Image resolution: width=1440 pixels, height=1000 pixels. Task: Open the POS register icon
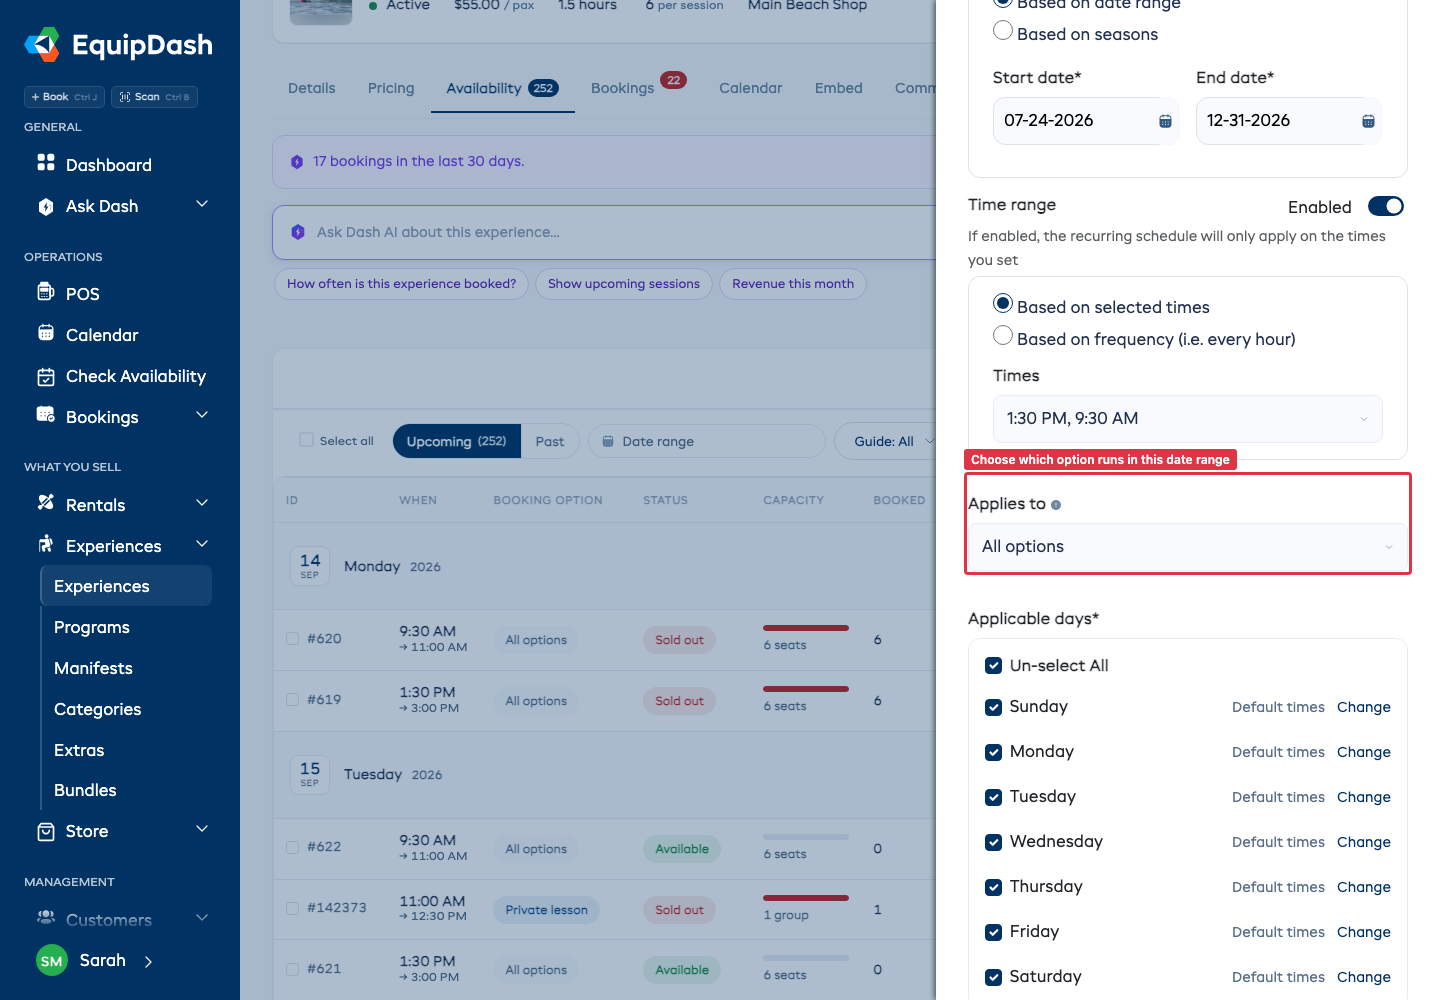click(46, 292)
